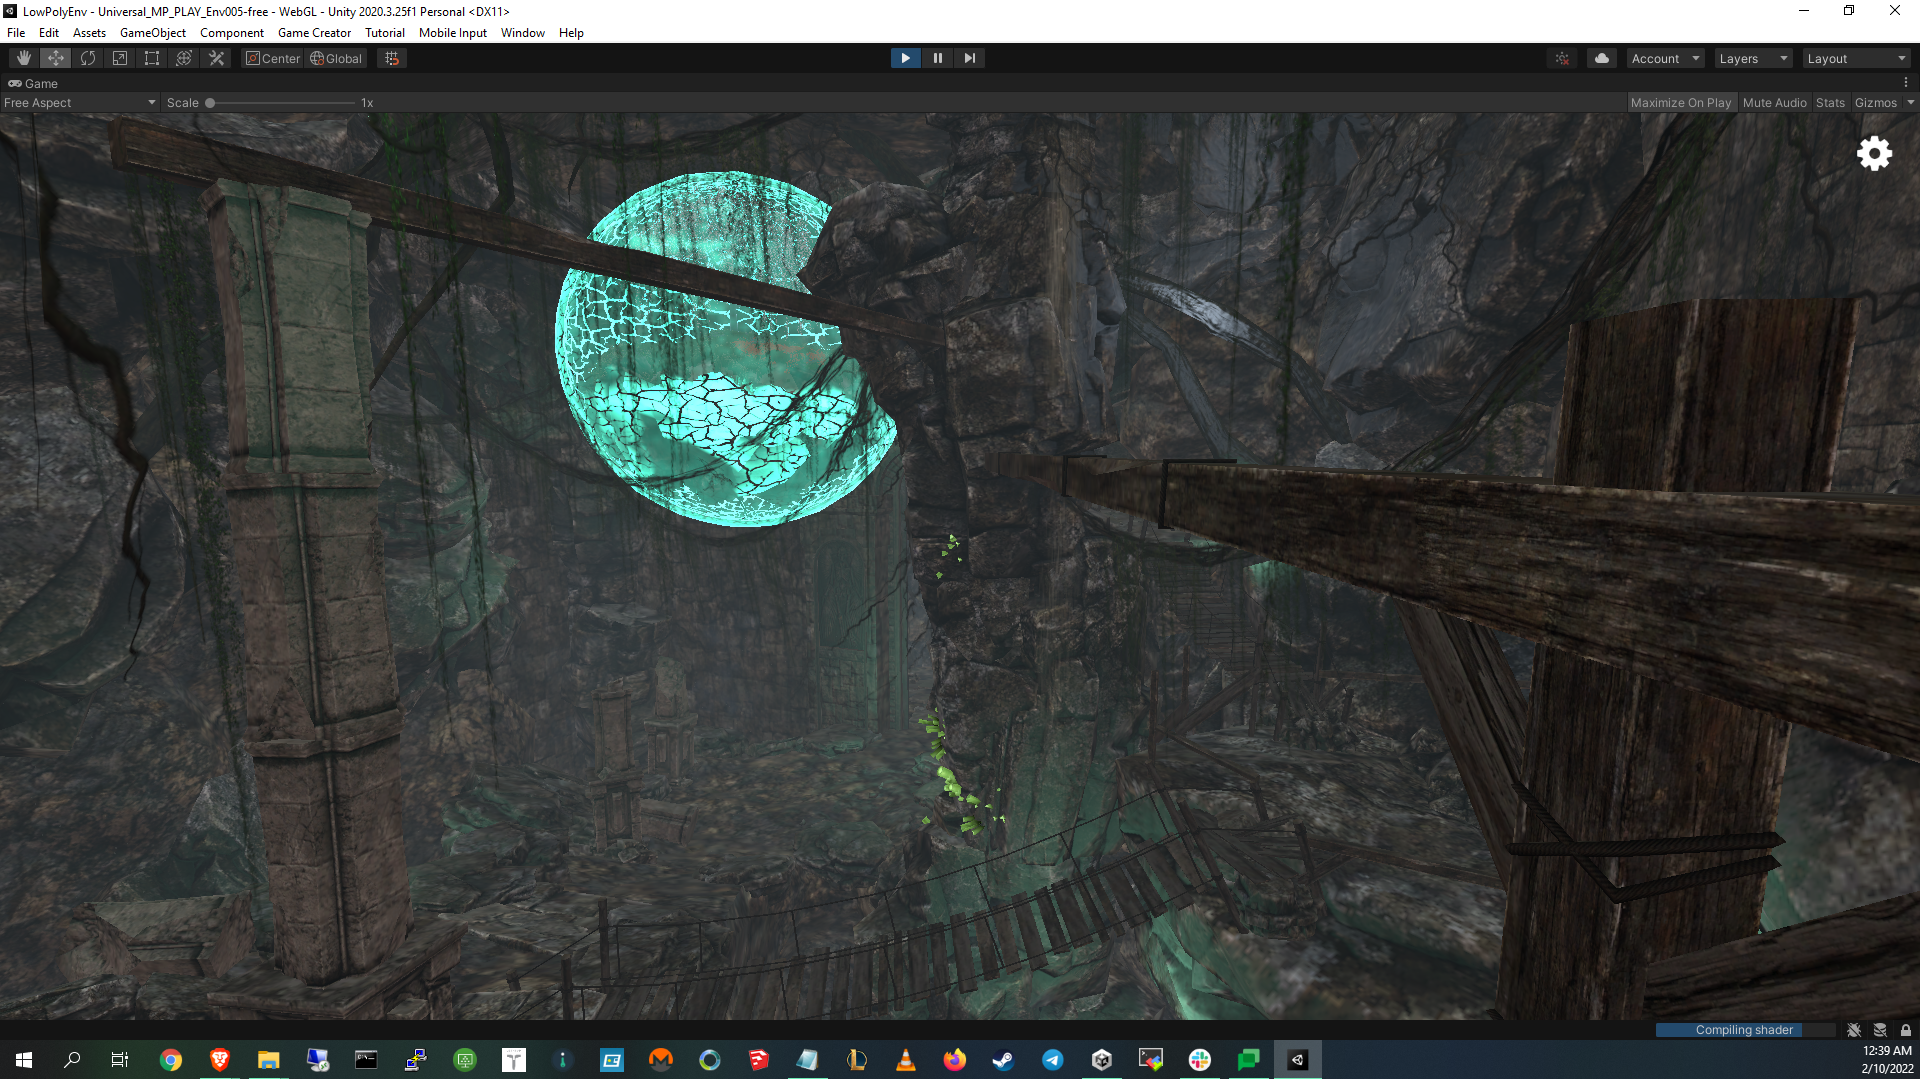The width and height of the screenshot is (1920, 1079).
Task: Click the Scale slider handle
Action: [210, 102]
